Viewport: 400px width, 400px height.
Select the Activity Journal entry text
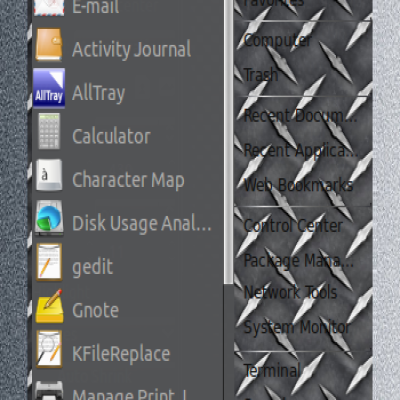coord(132,50)
